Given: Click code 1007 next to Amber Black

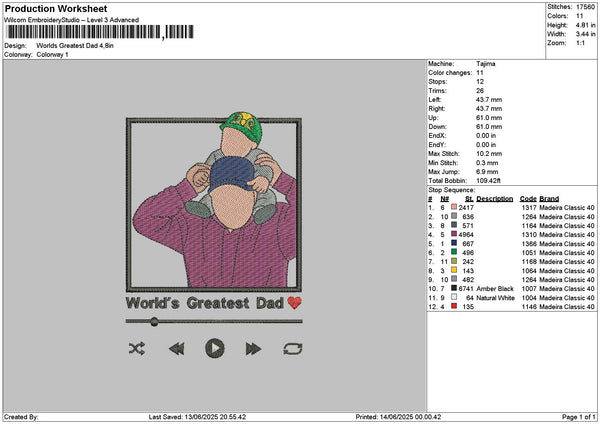Looking at the screenshot, I should (529, 289).
